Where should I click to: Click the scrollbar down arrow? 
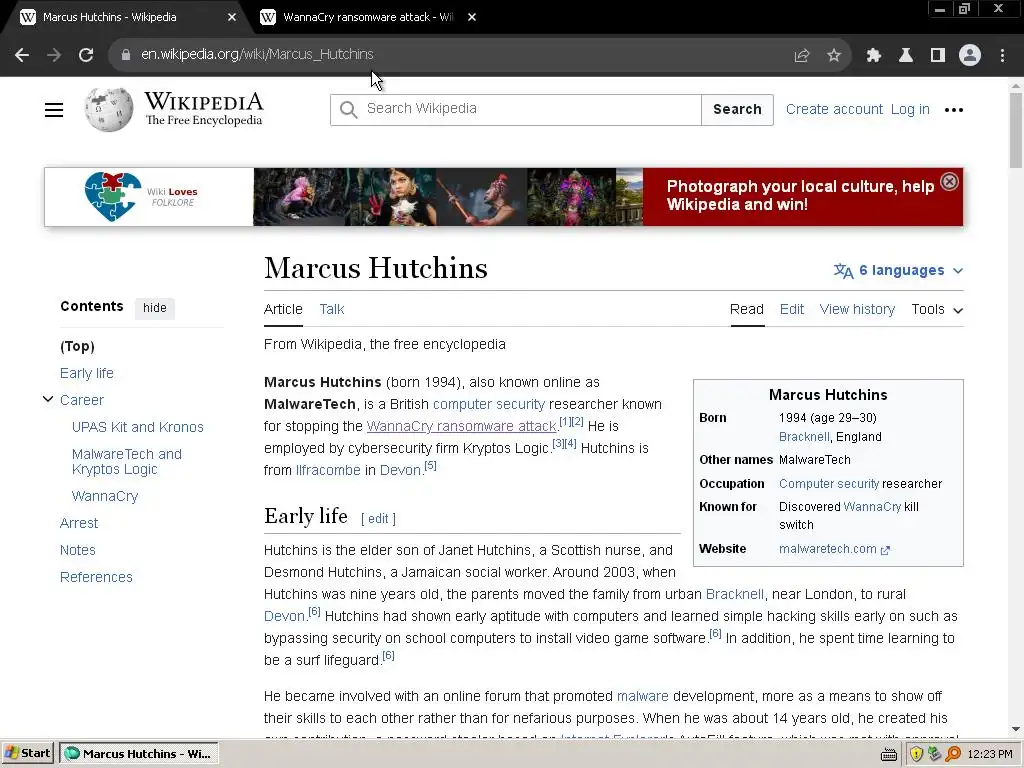click(x=1016, y=729)
